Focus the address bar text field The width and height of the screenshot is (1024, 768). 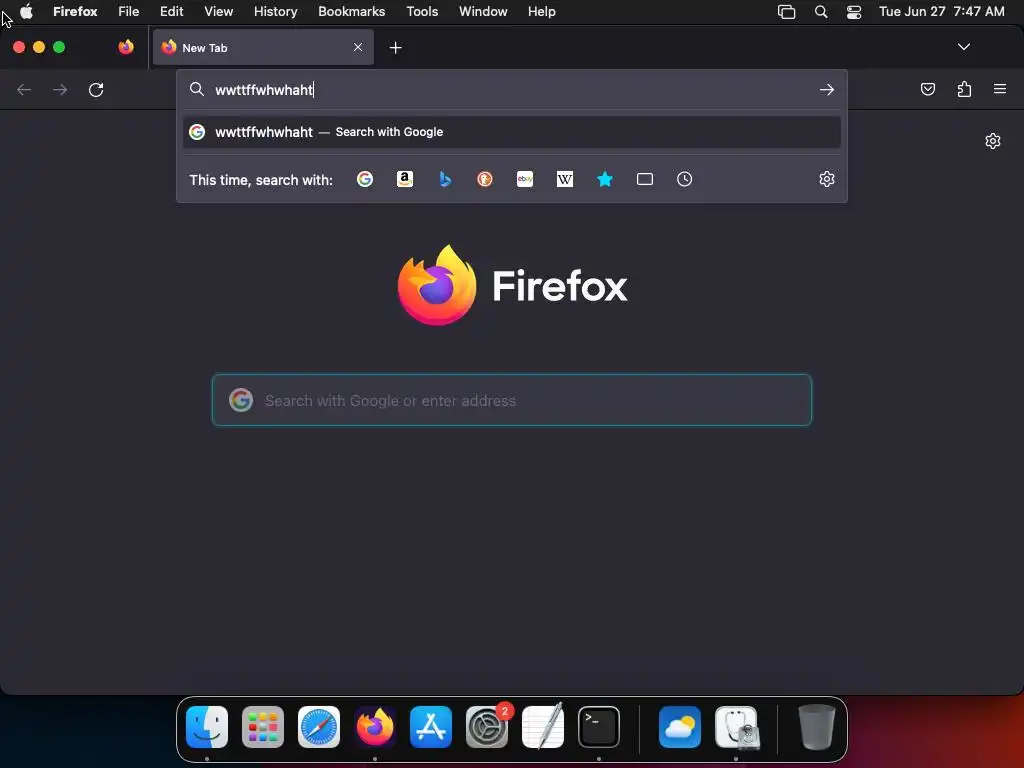(x=513, y=89)
